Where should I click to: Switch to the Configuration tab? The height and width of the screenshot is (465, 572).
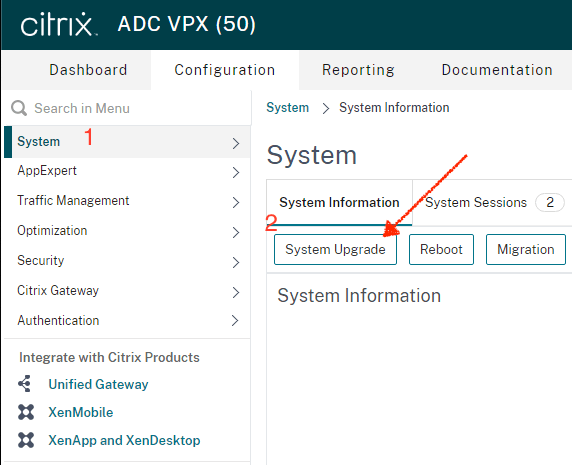pos(225,70)
